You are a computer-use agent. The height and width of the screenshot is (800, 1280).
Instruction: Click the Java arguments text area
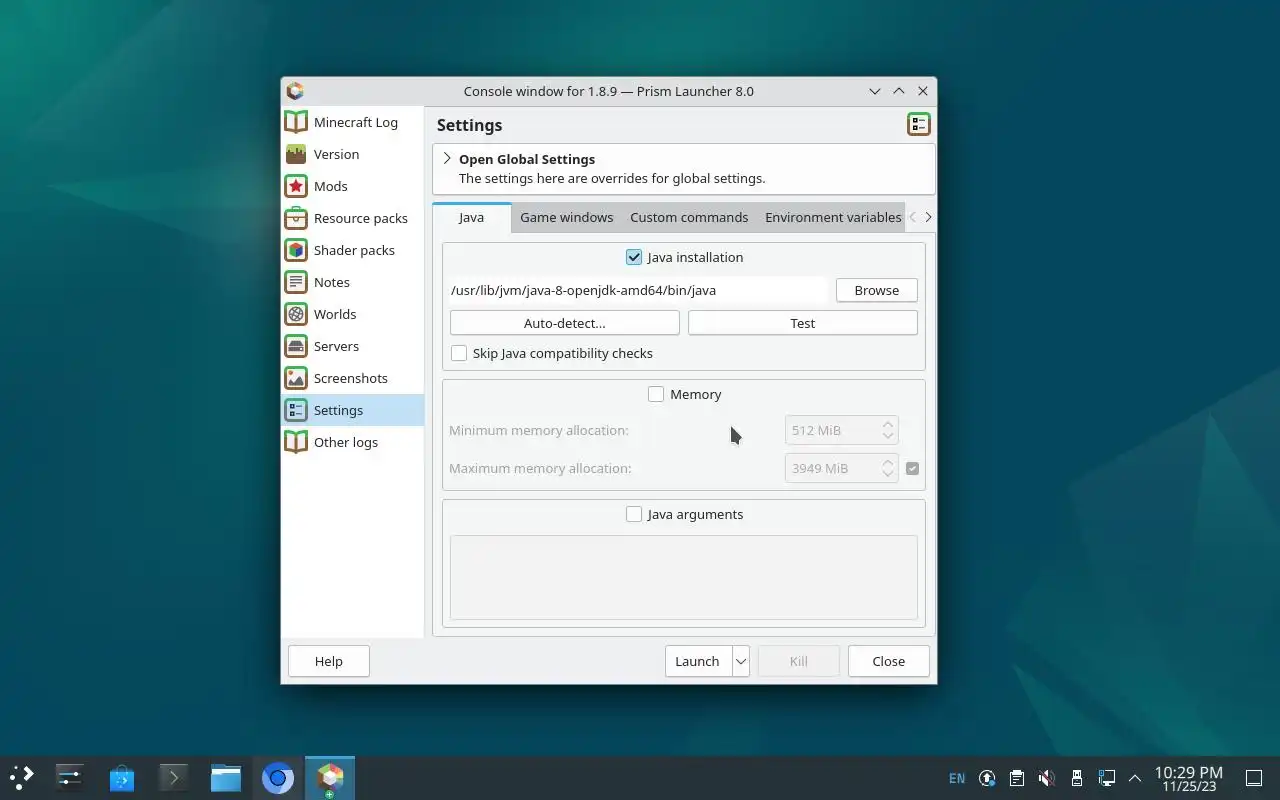pyautogui.click(x=684, y=577)
